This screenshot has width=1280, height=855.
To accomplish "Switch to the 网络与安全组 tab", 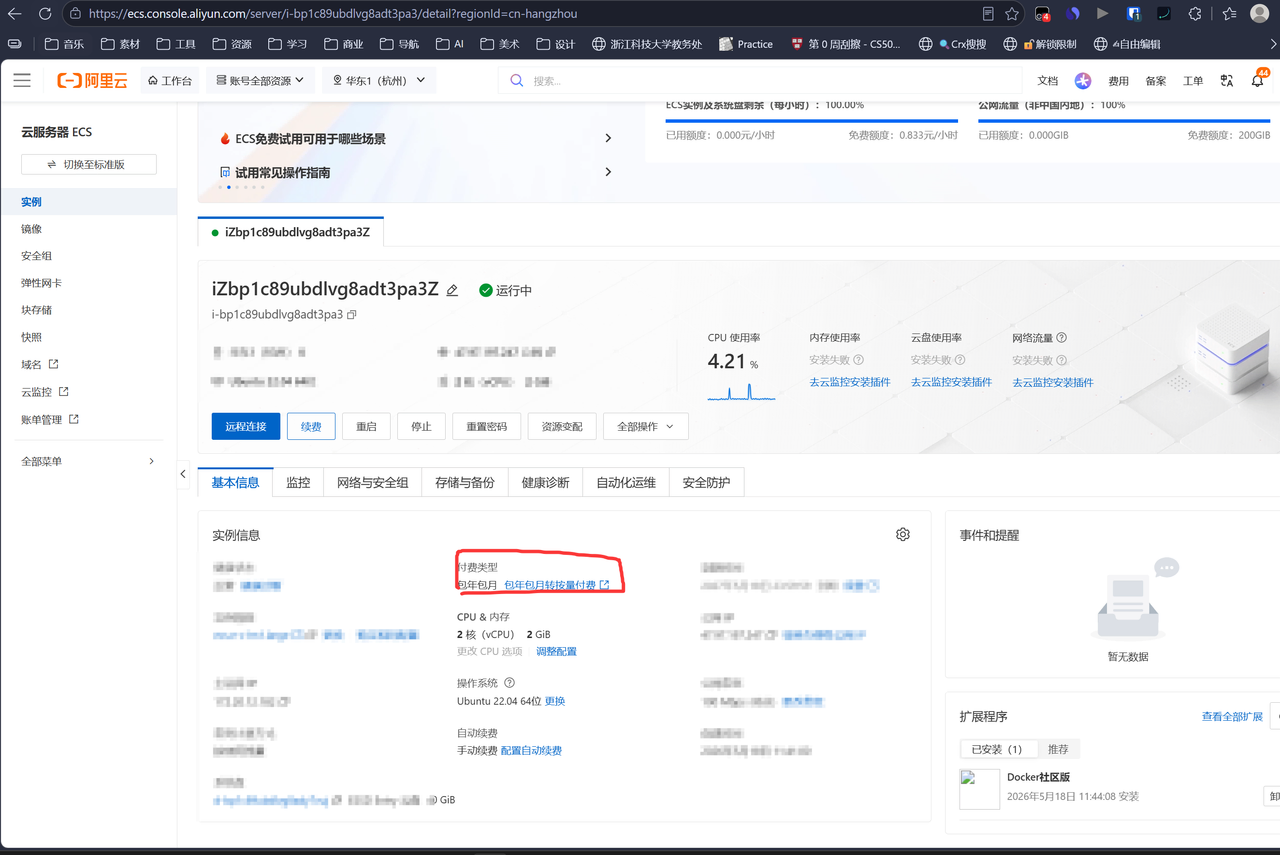I will (x=372, y=482).
